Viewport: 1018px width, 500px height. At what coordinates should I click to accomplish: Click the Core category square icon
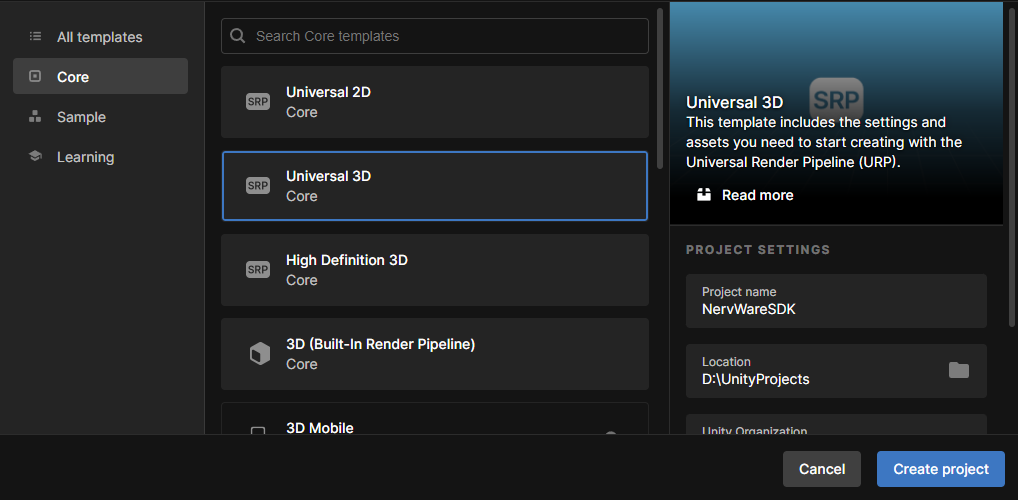[x=35, y=77]
